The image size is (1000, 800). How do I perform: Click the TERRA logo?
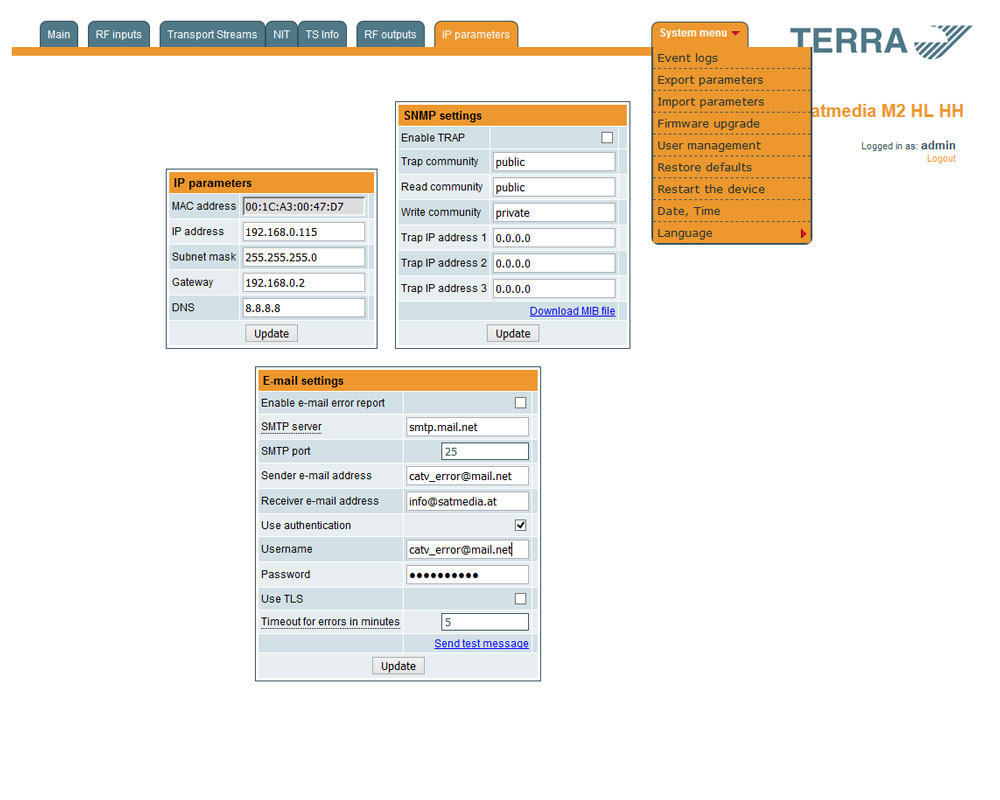[x=880, y=41]
